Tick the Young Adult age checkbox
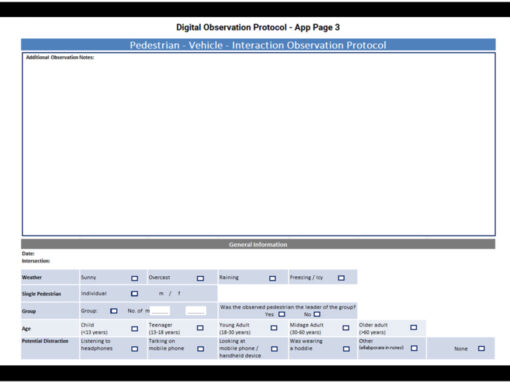 pos(274,328)
